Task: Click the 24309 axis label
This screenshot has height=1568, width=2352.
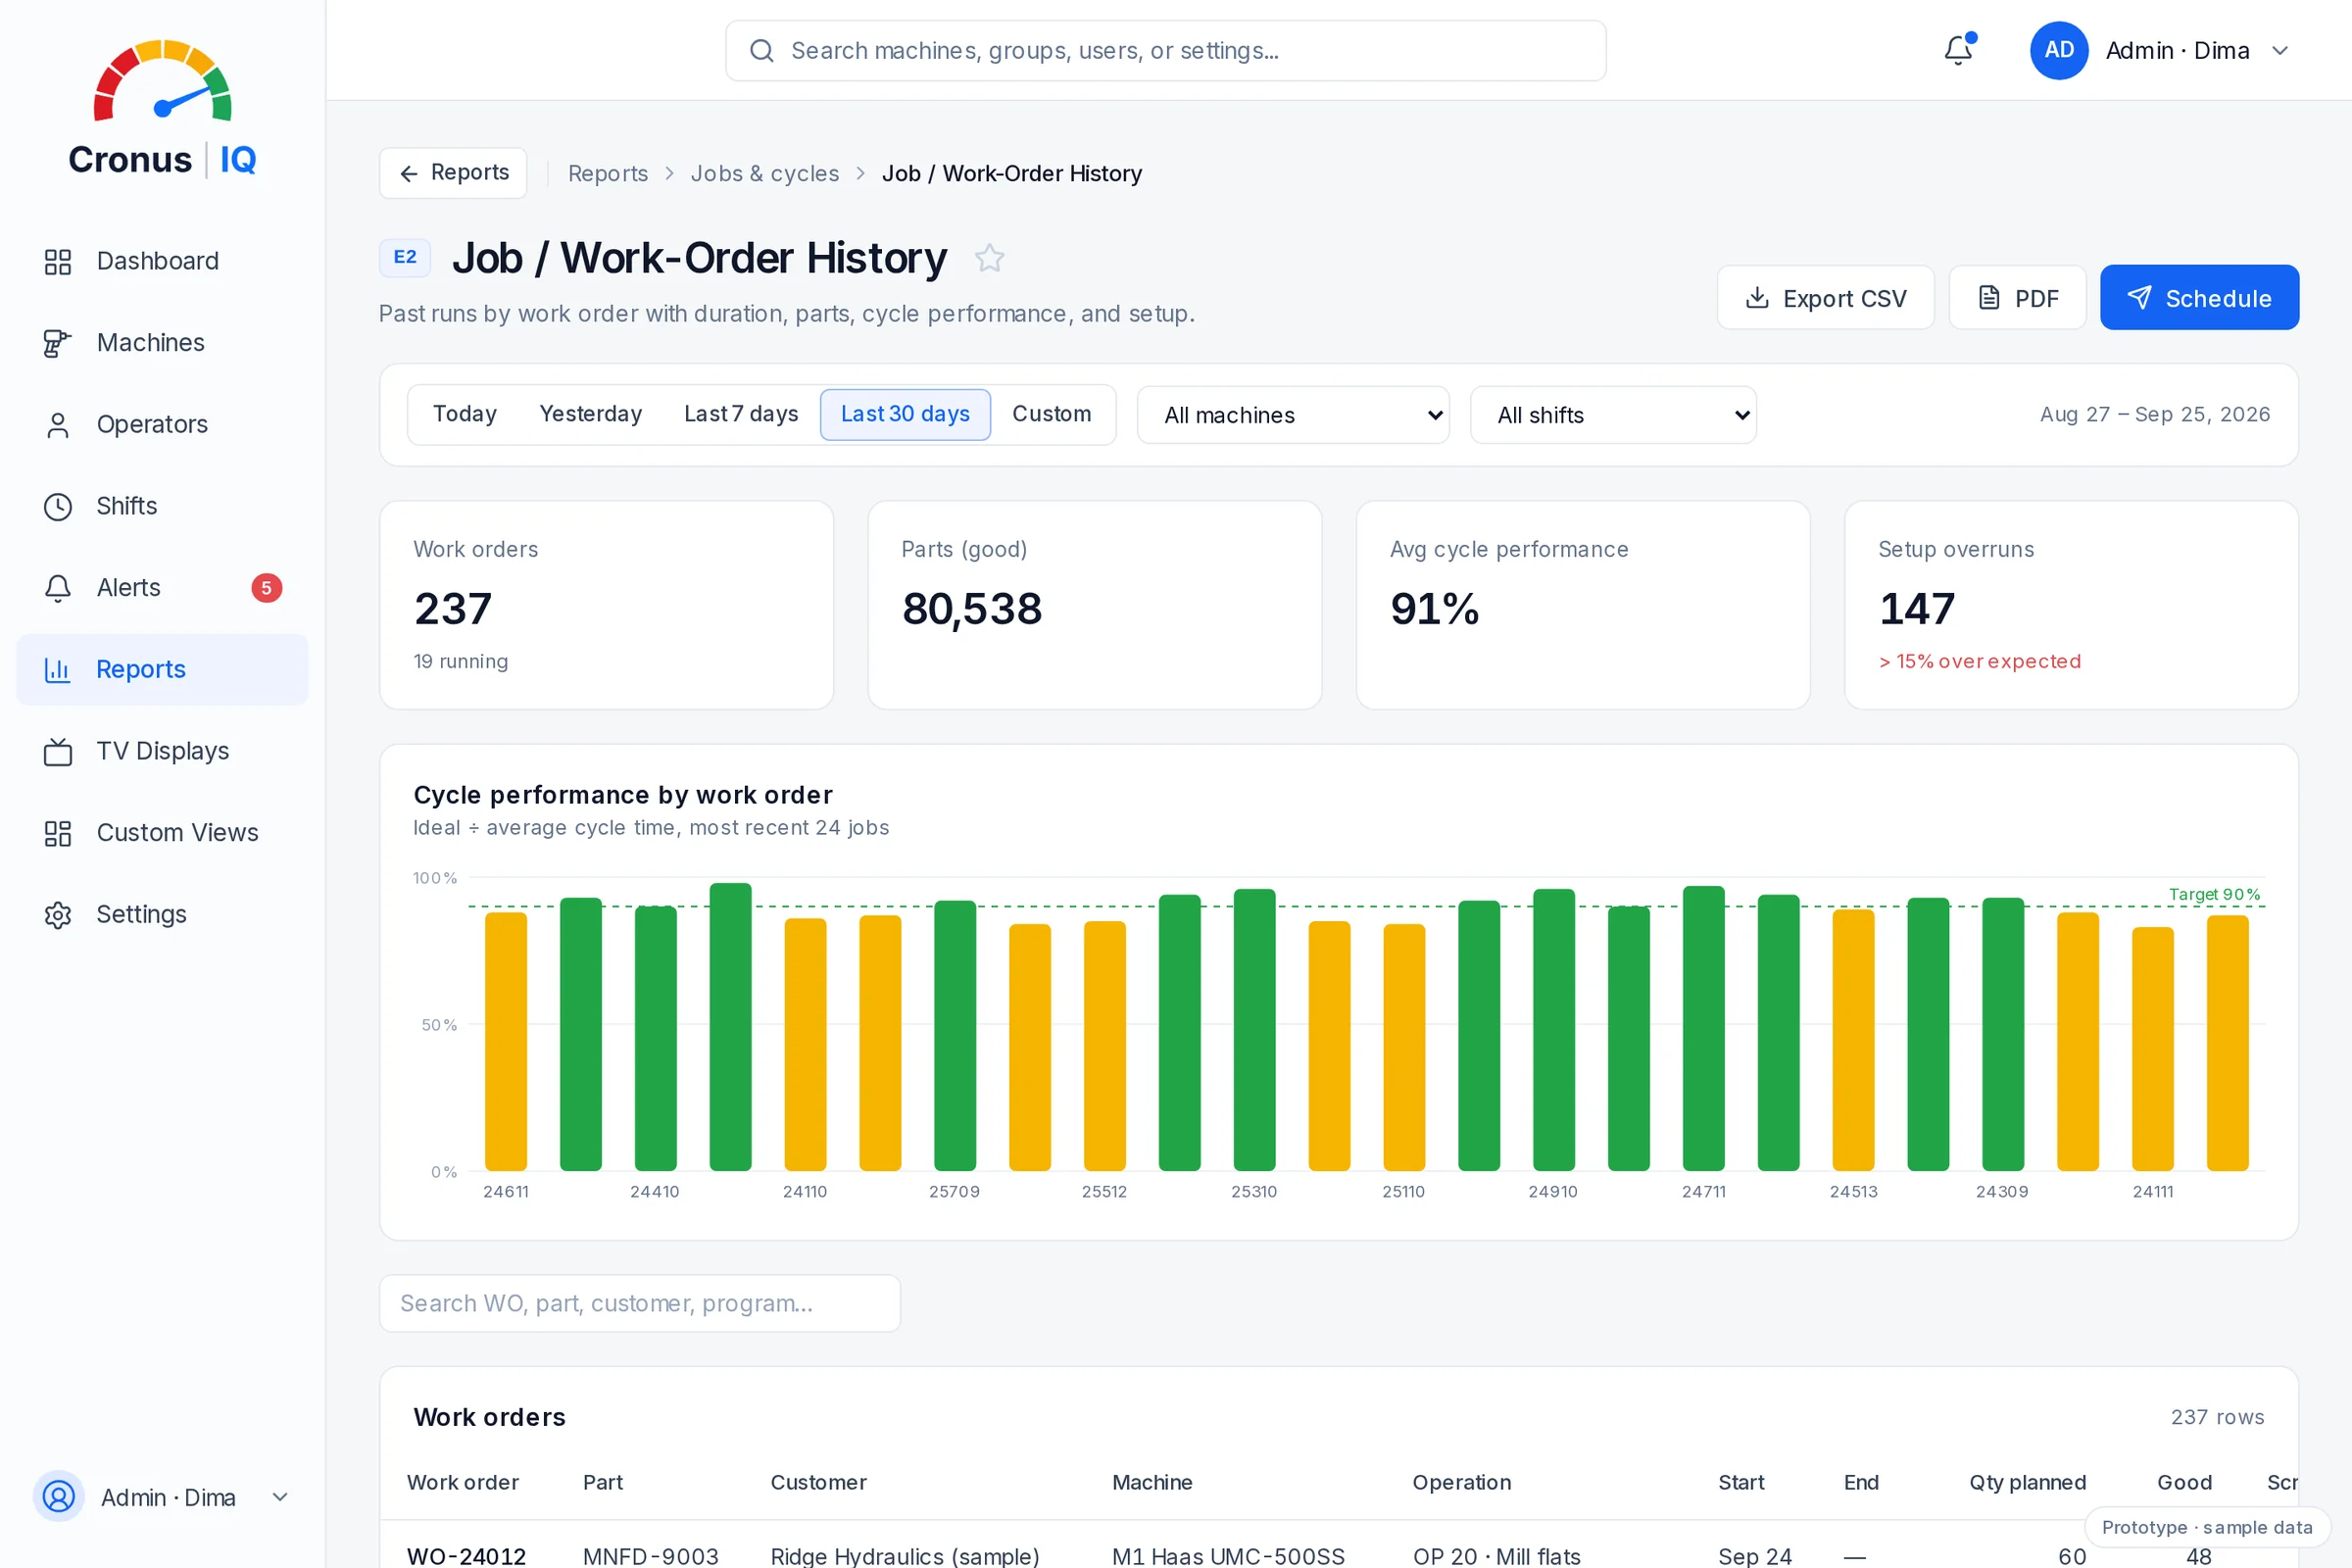Action: 2002,1191
